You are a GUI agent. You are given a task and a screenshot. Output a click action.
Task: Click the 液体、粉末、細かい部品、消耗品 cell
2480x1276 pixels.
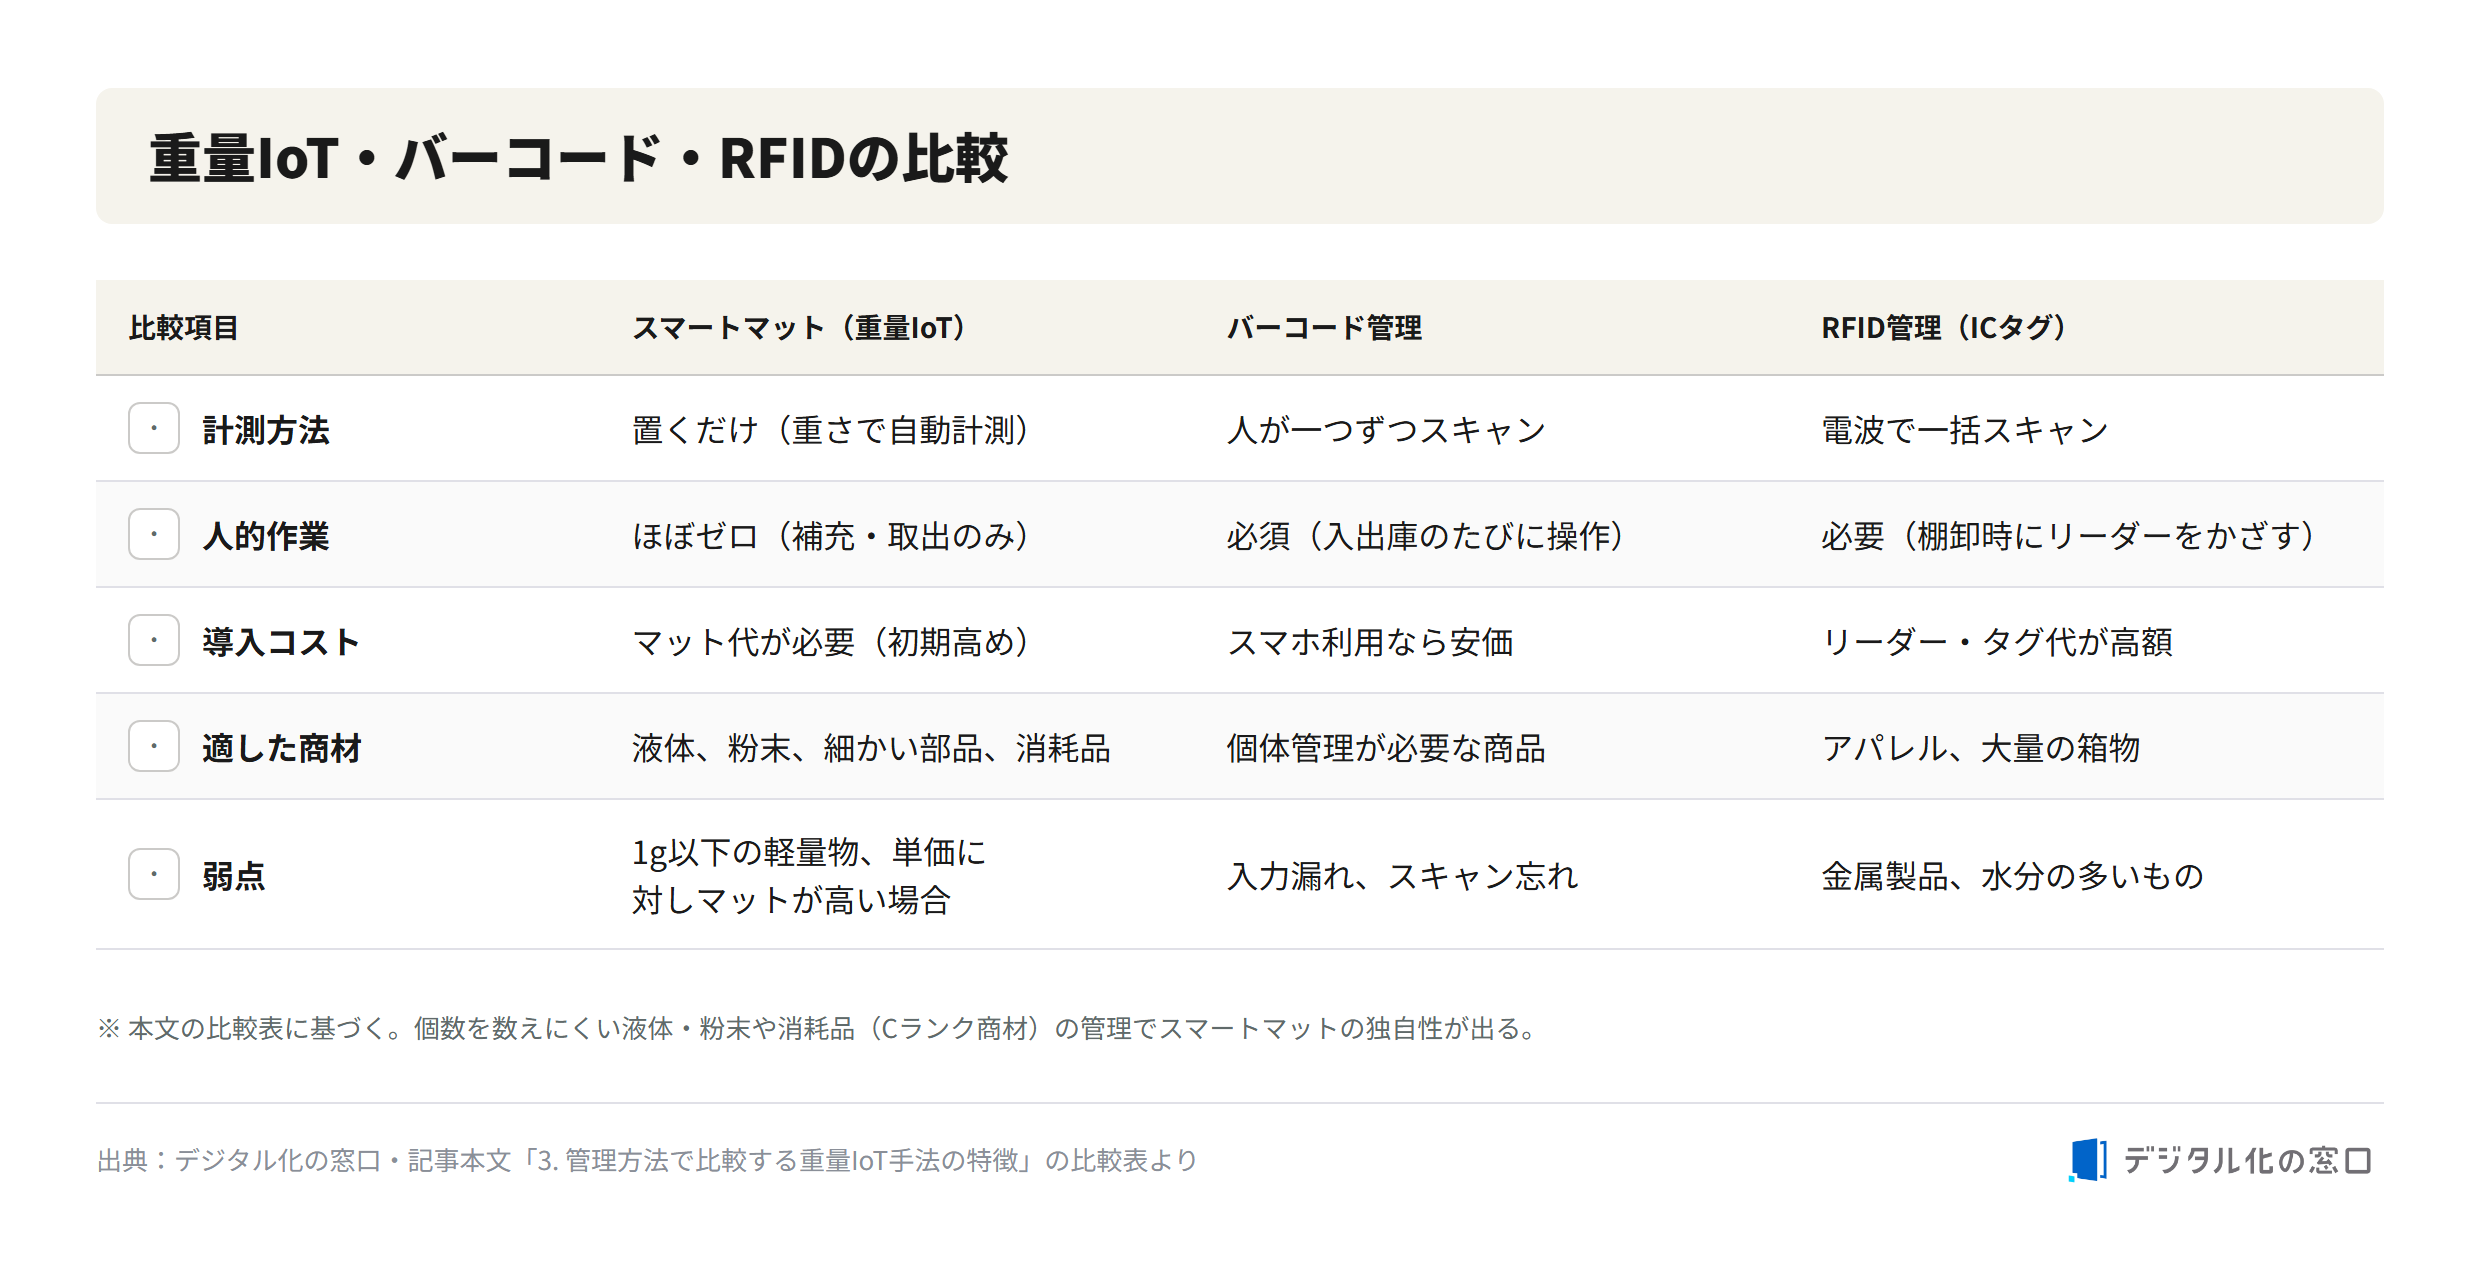871,748
